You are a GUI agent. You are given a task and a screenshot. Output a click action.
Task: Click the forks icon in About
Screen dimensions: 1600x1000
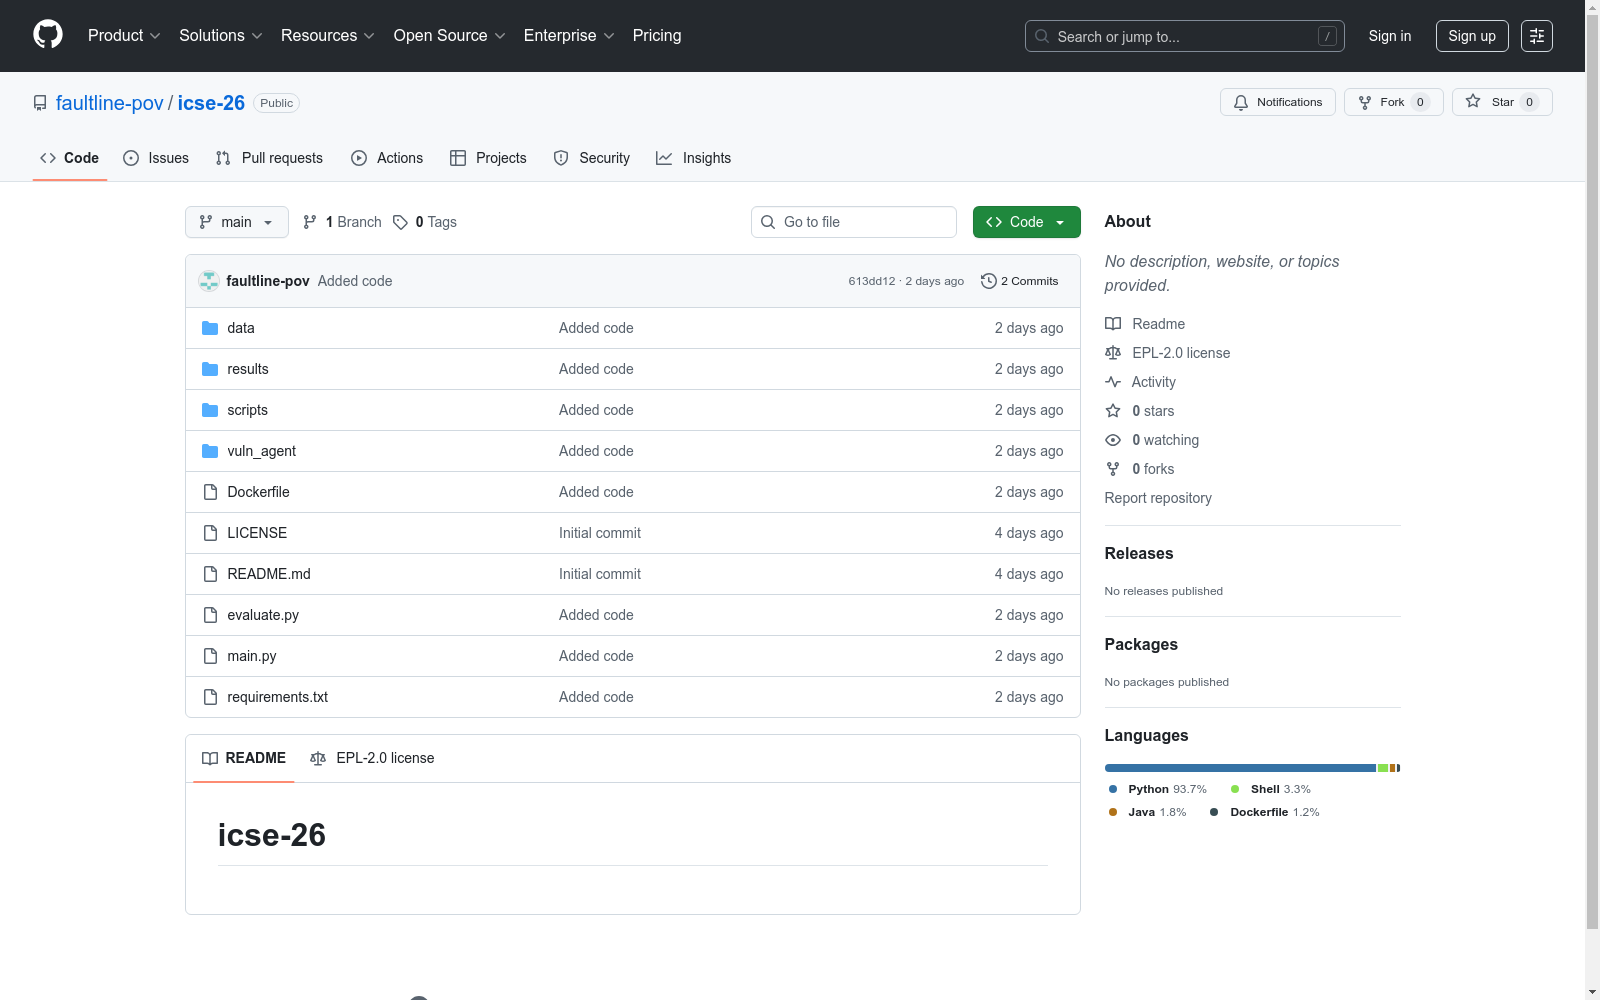coord(1113,469)
